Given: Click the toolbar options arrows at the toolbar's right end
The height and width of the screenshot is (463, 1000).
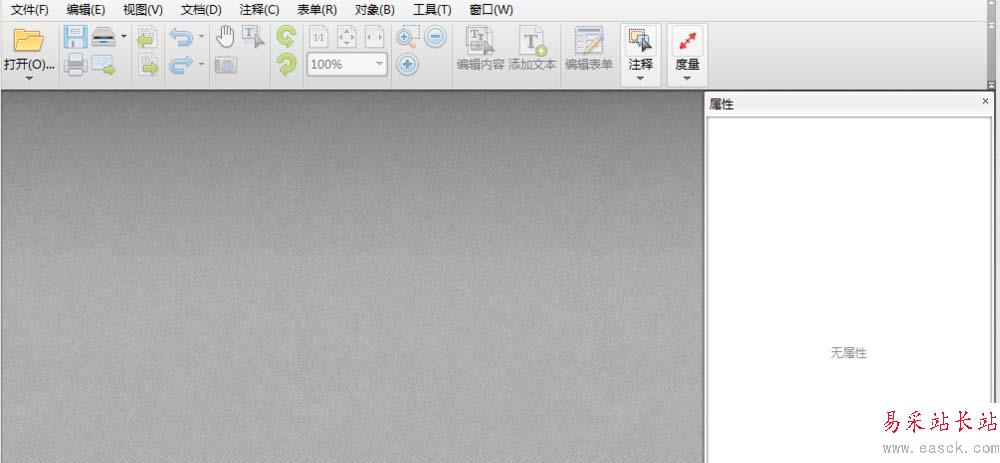Looking at the screenshot, I should pos(990,85).
